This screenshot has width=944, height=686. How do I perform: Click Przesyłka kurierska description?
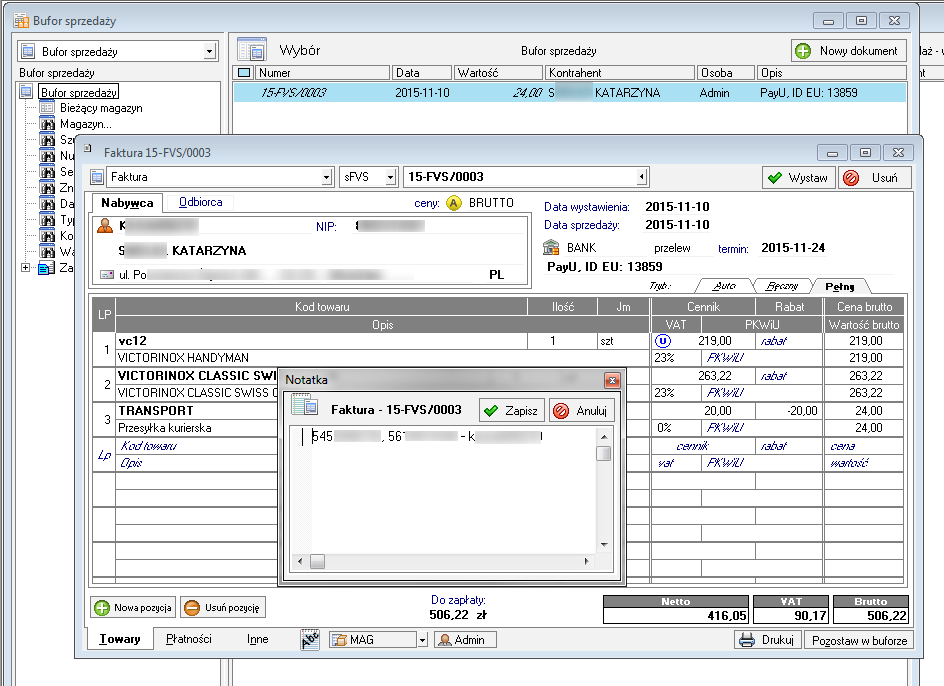[x=164, y=428]
